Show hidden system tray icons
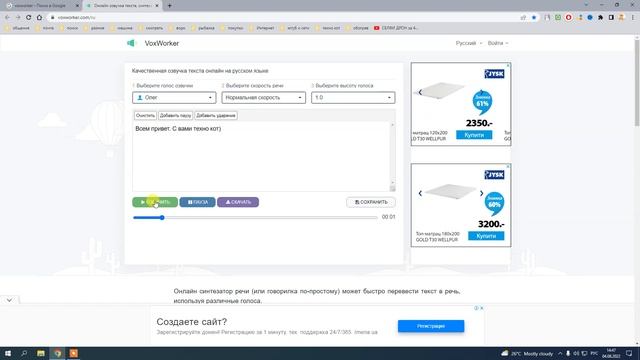This screenshot has height=360, width=640. pyautogui.click(x=560, y=353)
